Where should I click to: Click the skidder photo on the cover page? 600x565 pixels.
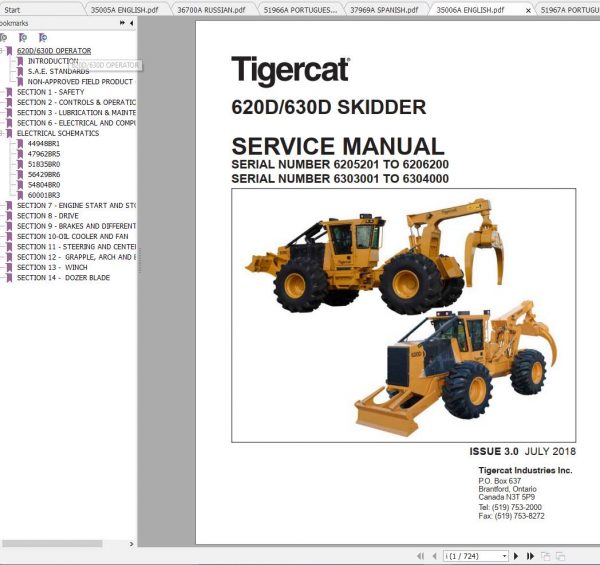[x=403, y=316]
